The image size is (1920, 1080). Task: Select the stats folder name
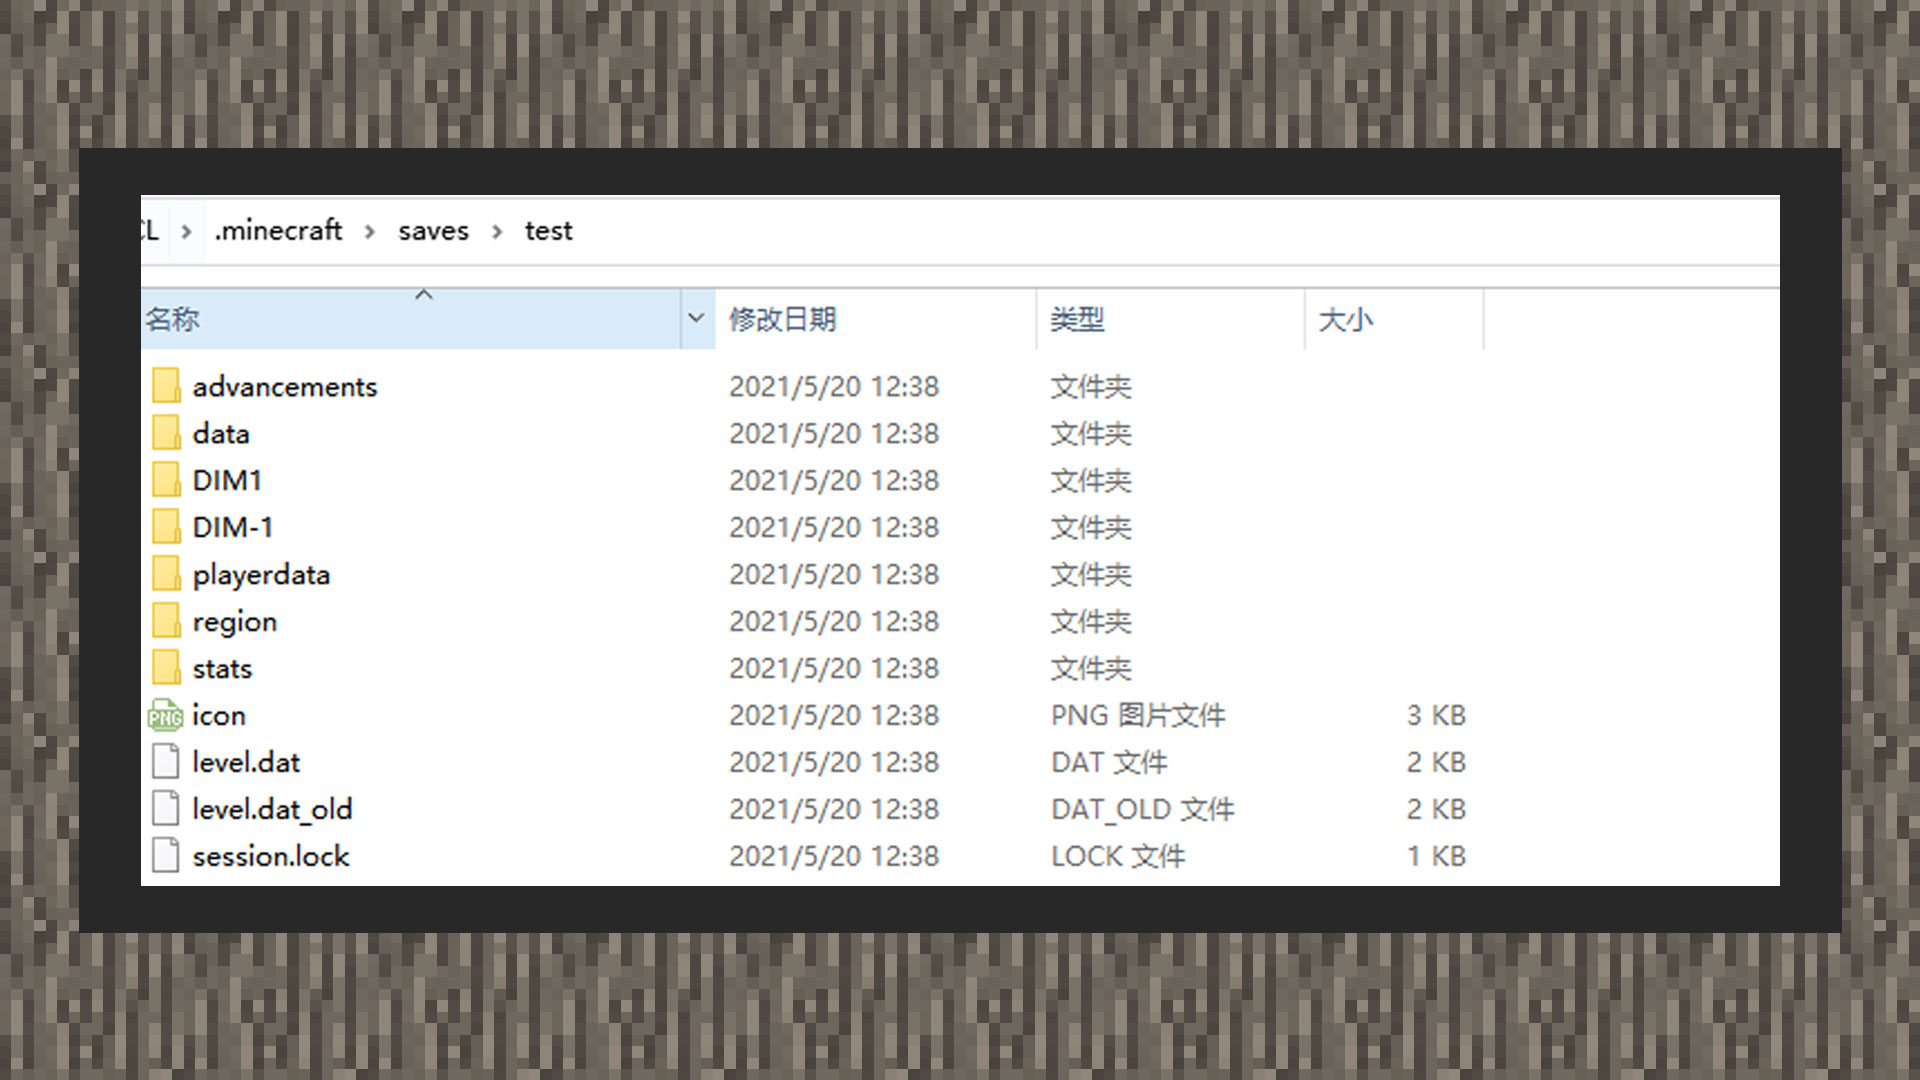point(222,669)
